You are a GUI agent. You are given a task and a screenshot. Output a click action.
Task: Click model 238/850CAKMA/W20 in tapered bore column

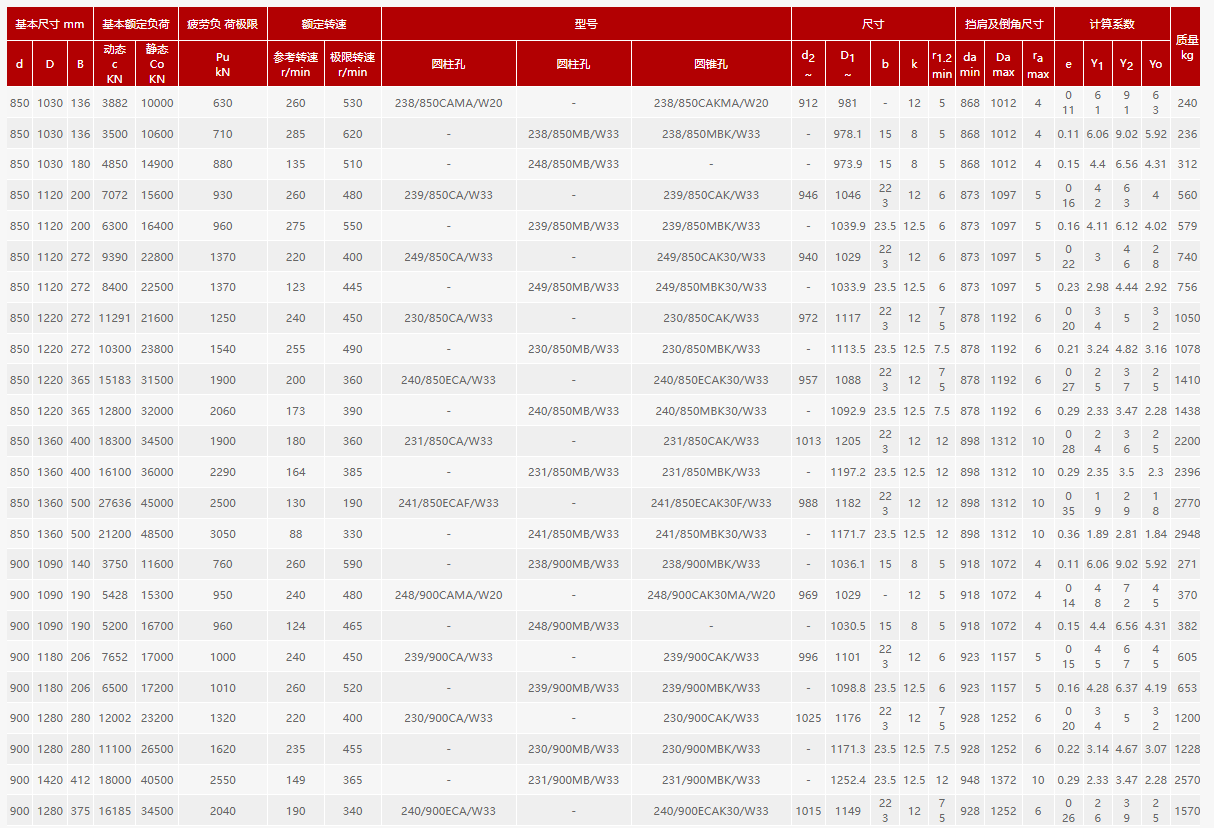(710, 103)
